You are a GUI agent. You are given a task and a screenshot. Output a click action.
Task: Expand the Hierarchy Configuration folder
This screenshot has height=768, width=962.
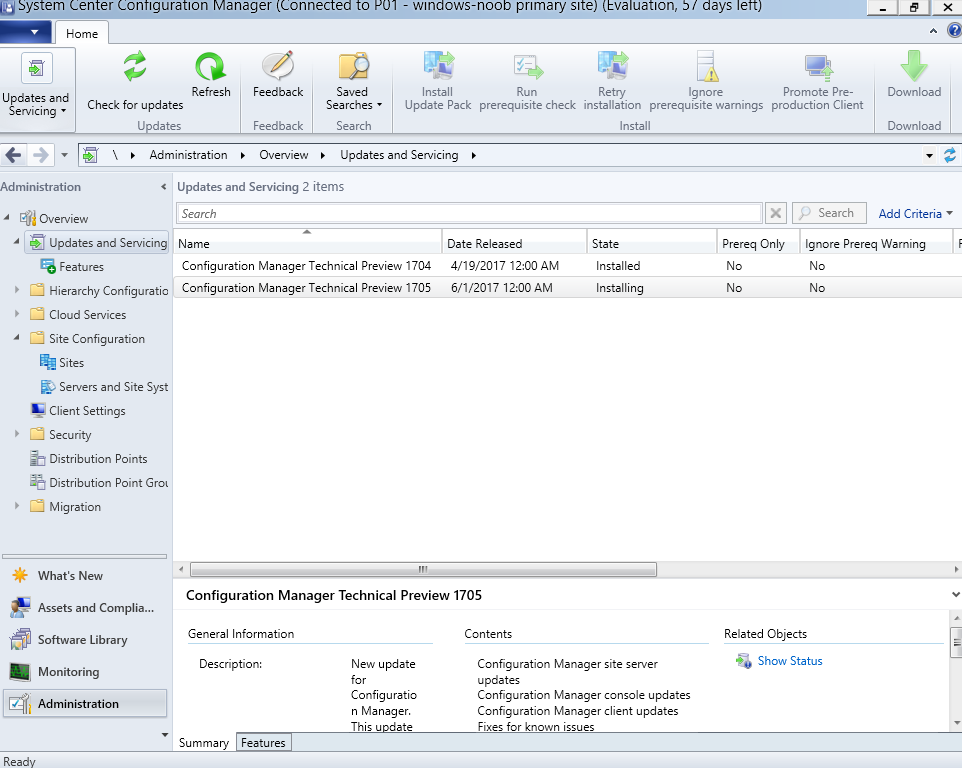click(17, 290)
